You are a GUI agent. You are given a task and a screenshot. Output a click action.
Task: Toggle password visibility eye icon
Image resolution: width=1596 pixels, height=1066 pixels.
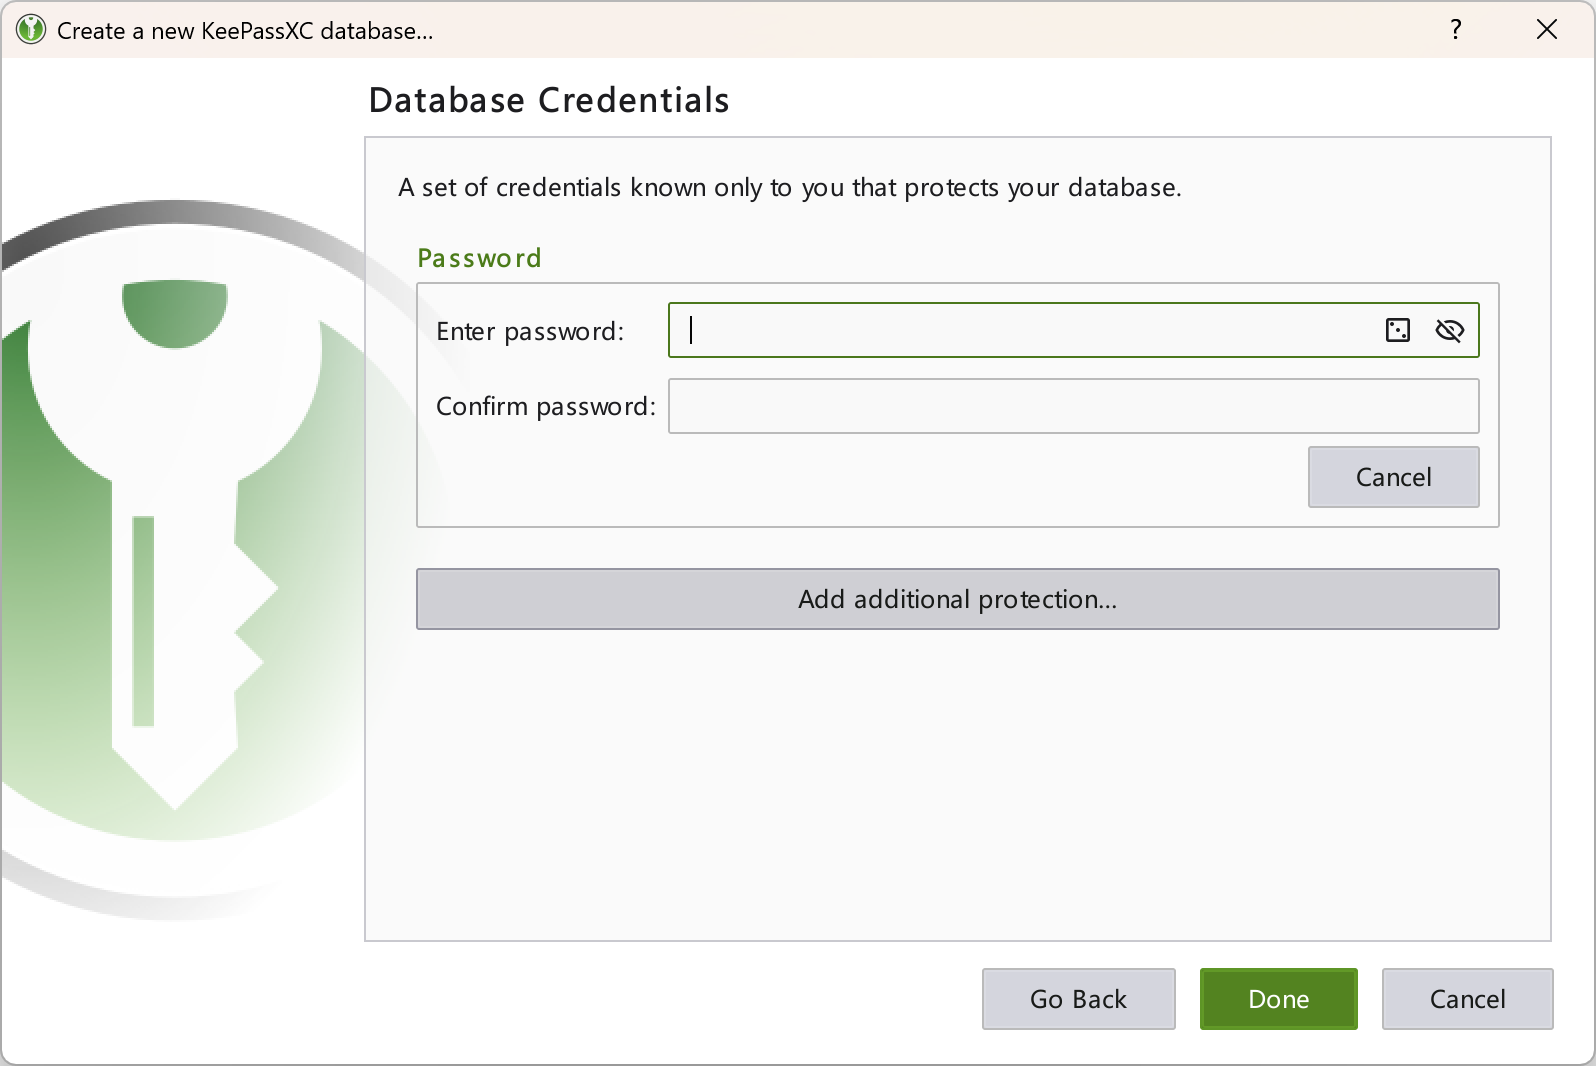[1449, 330]
